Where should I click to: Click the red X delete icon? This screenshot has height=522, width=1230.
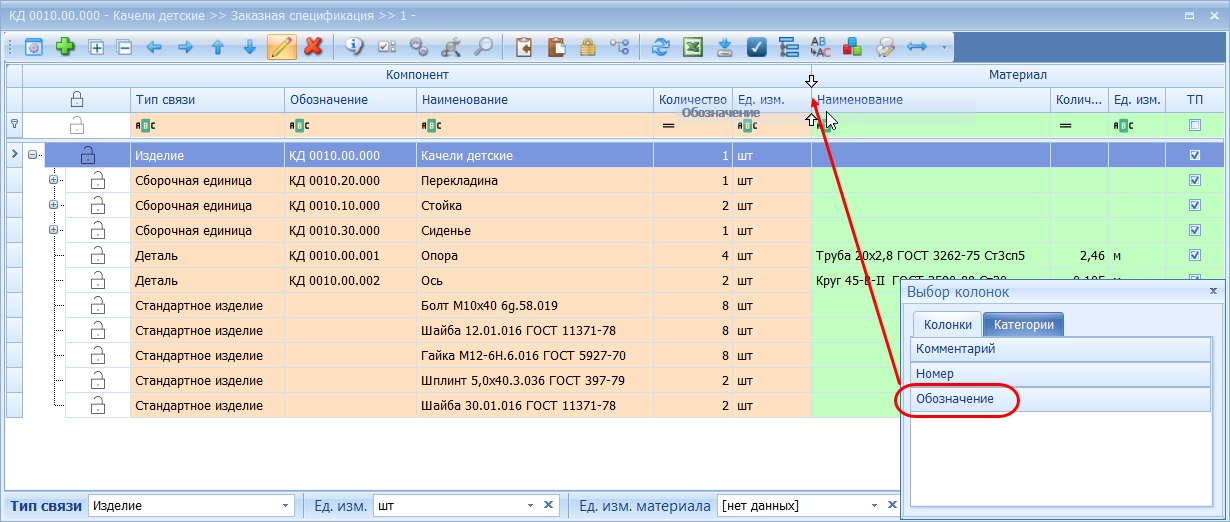coord(313,46)
